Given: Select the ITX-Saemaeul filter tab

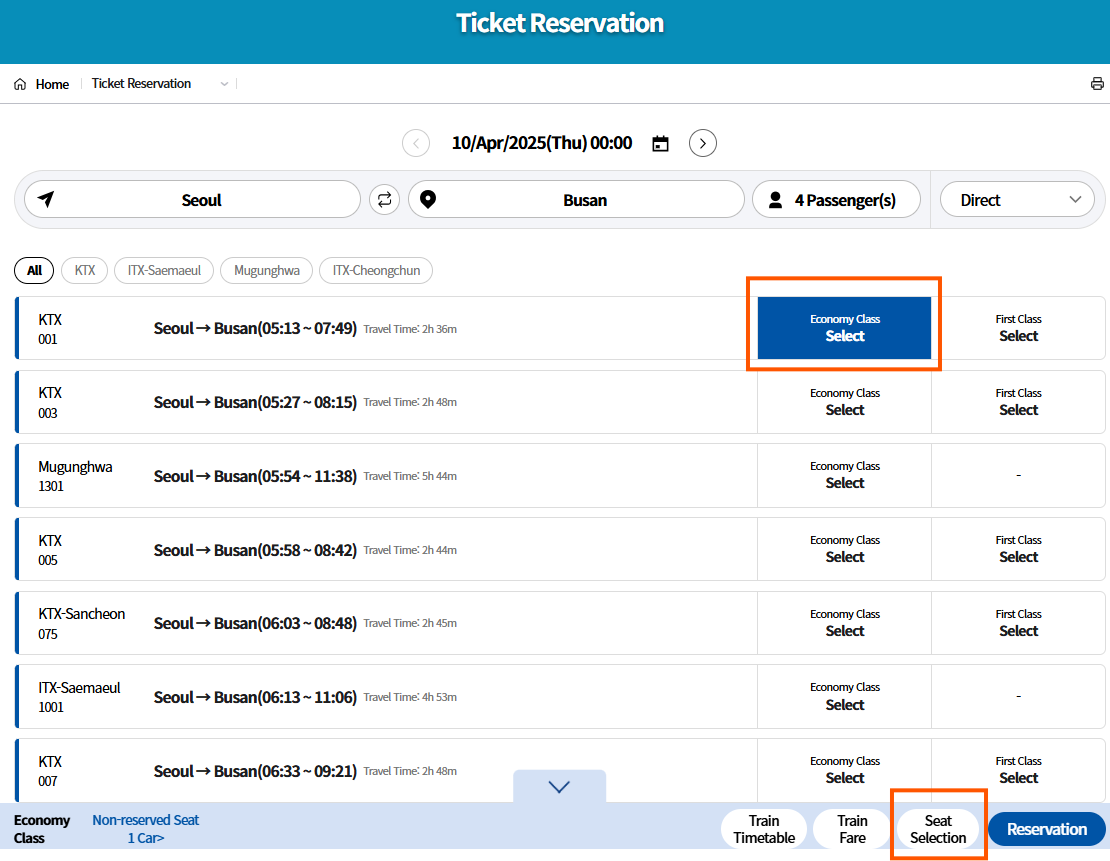Looking at the screenshot, I should 163,270.
